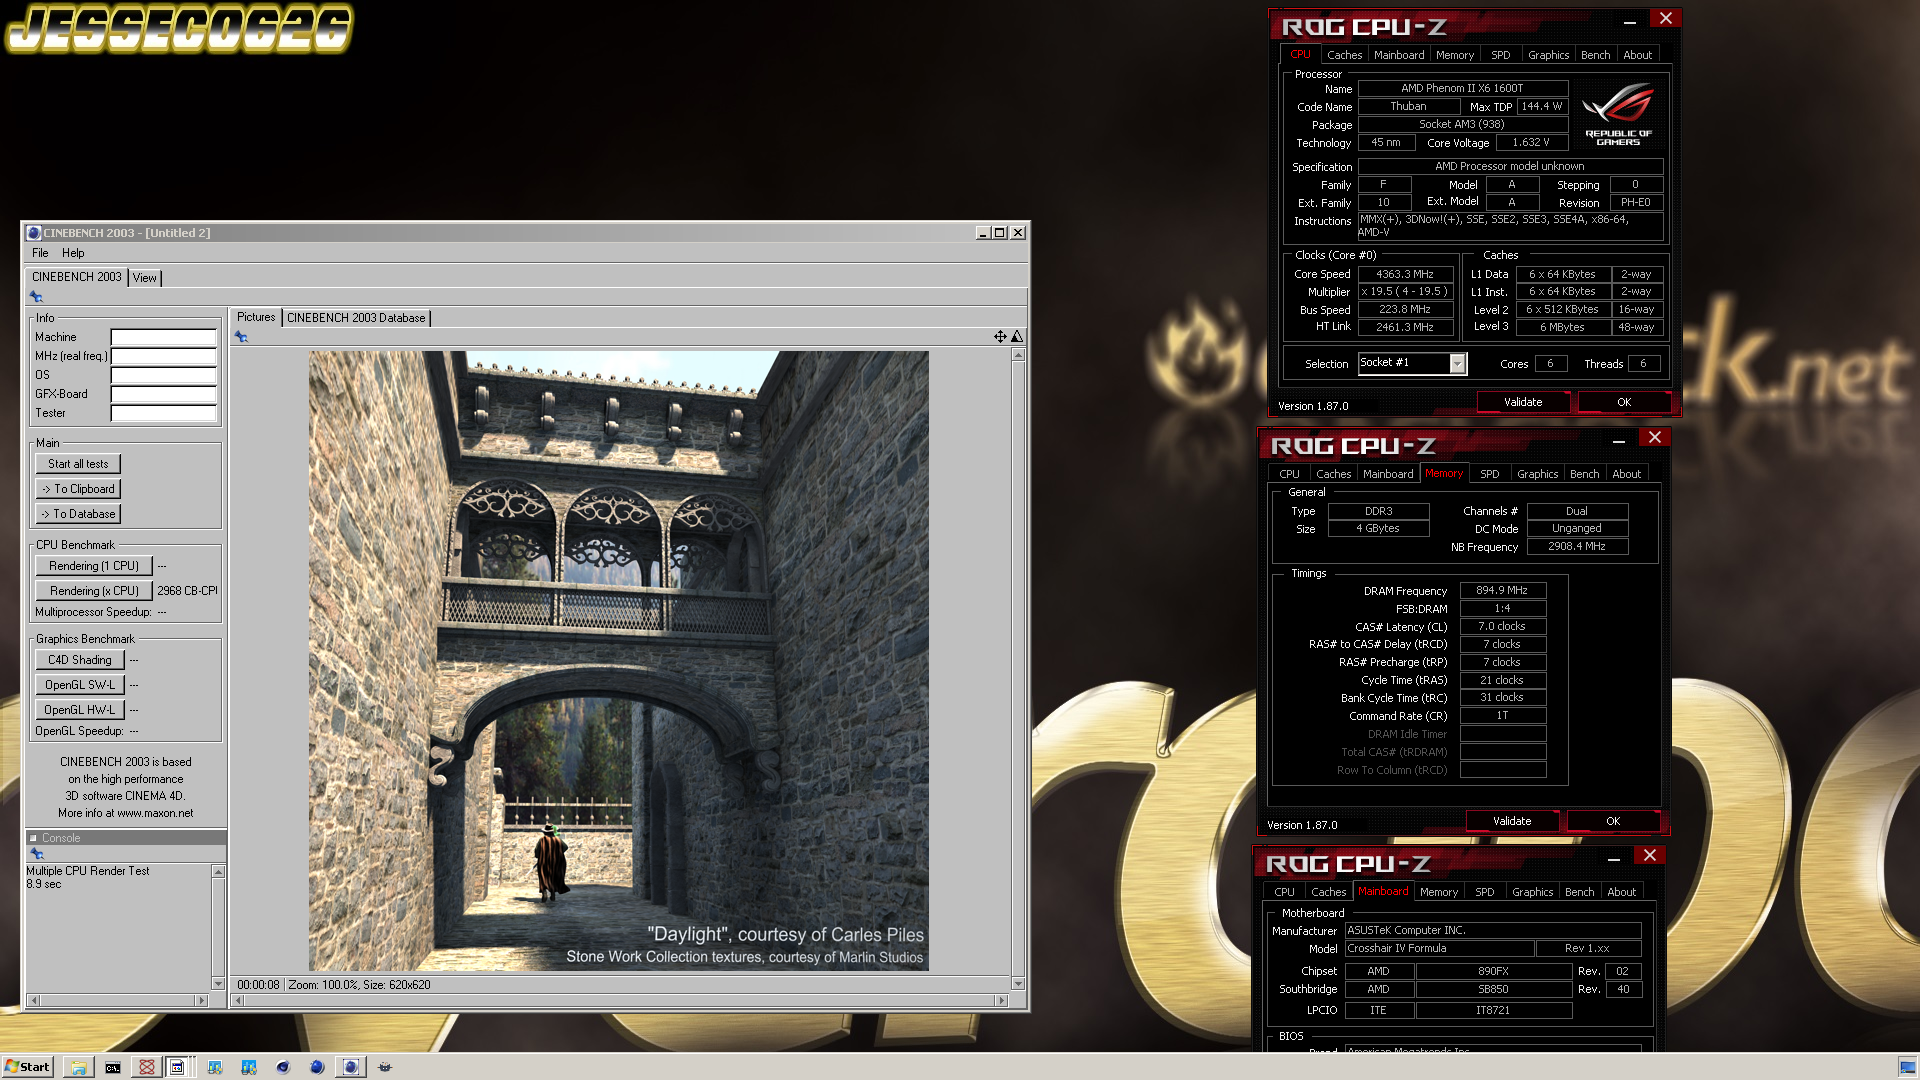Open the Start menu

pos(27,1067)
